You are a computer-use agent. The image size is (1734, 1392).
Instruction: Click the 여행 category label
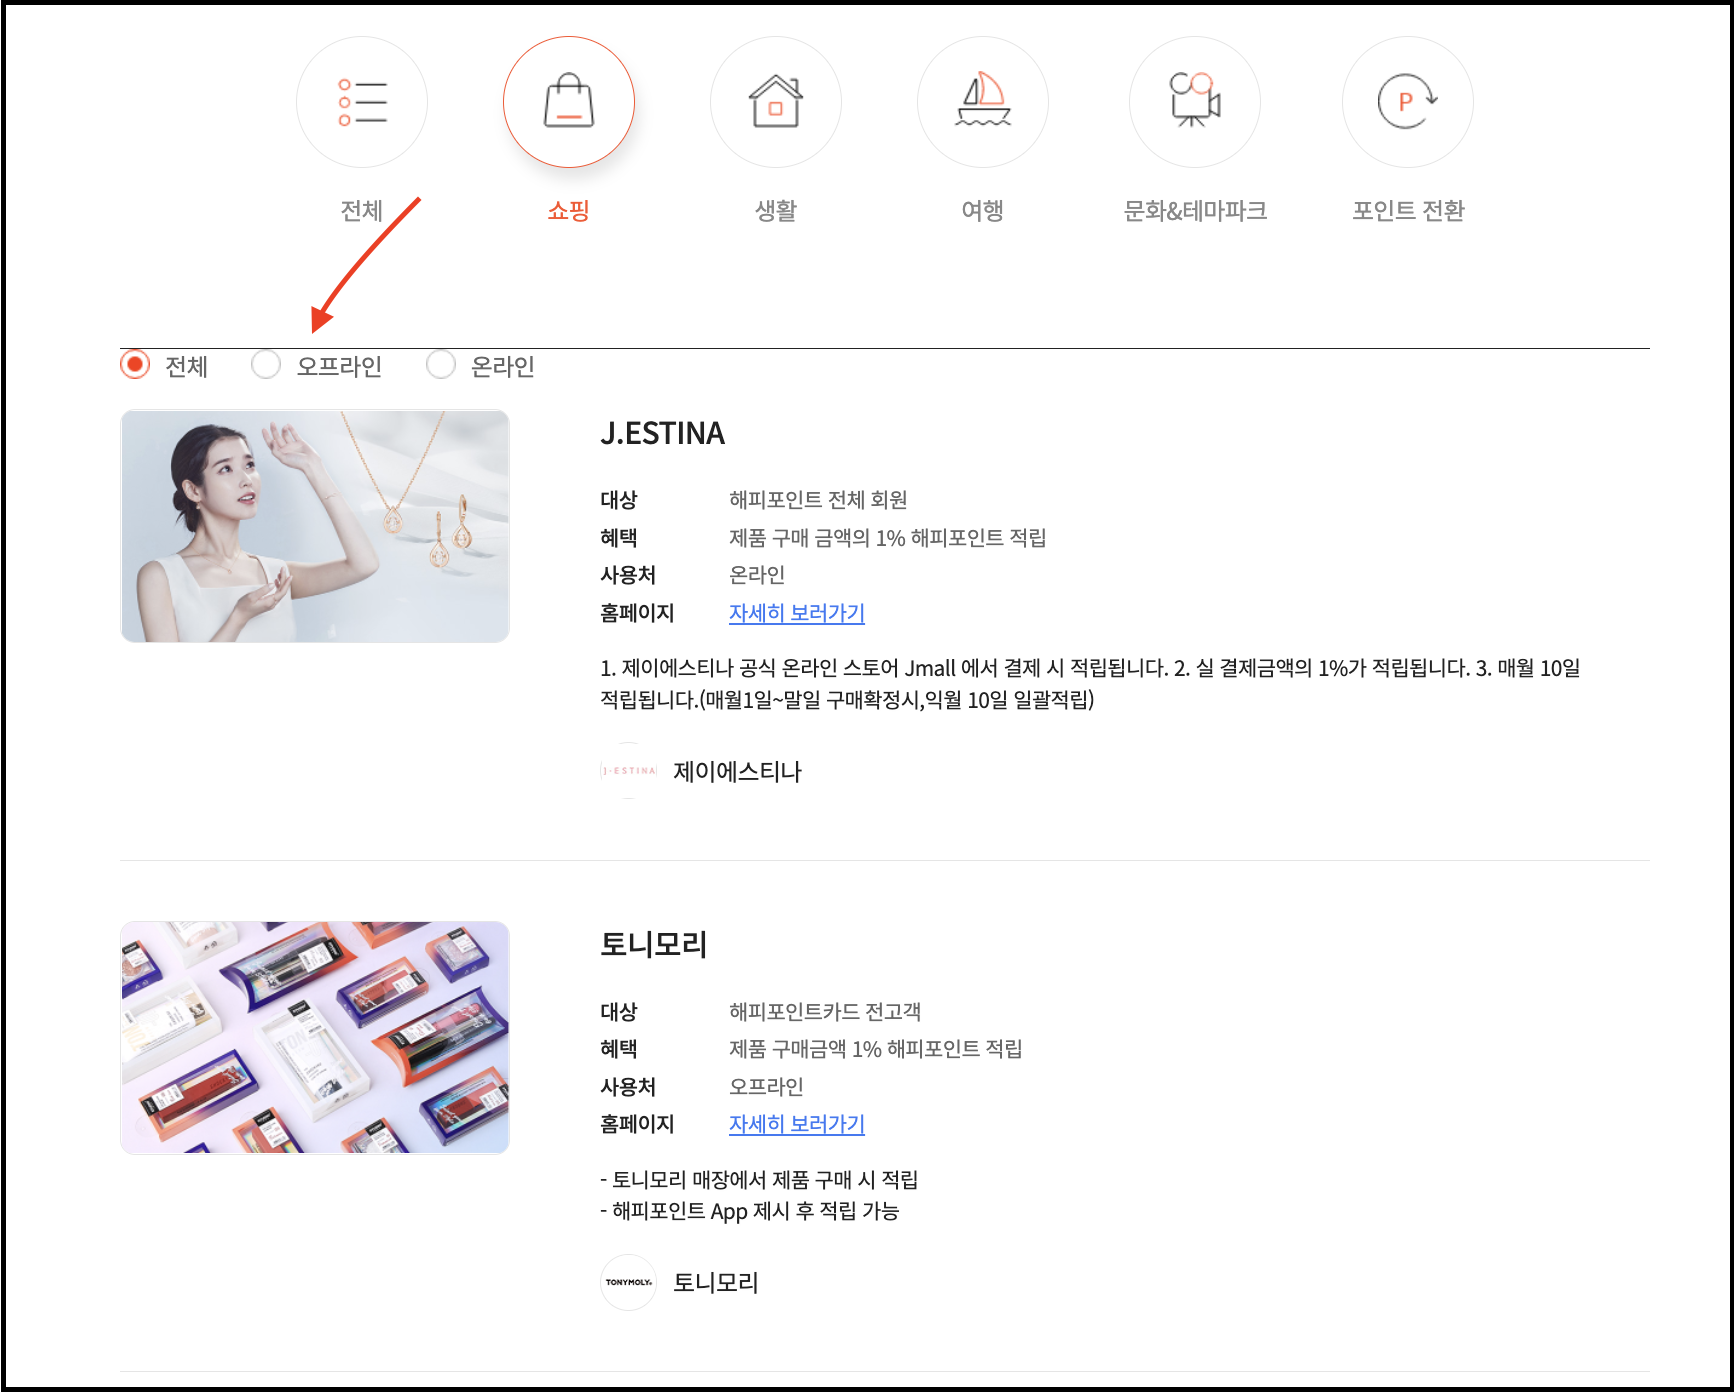click(982, 211)
